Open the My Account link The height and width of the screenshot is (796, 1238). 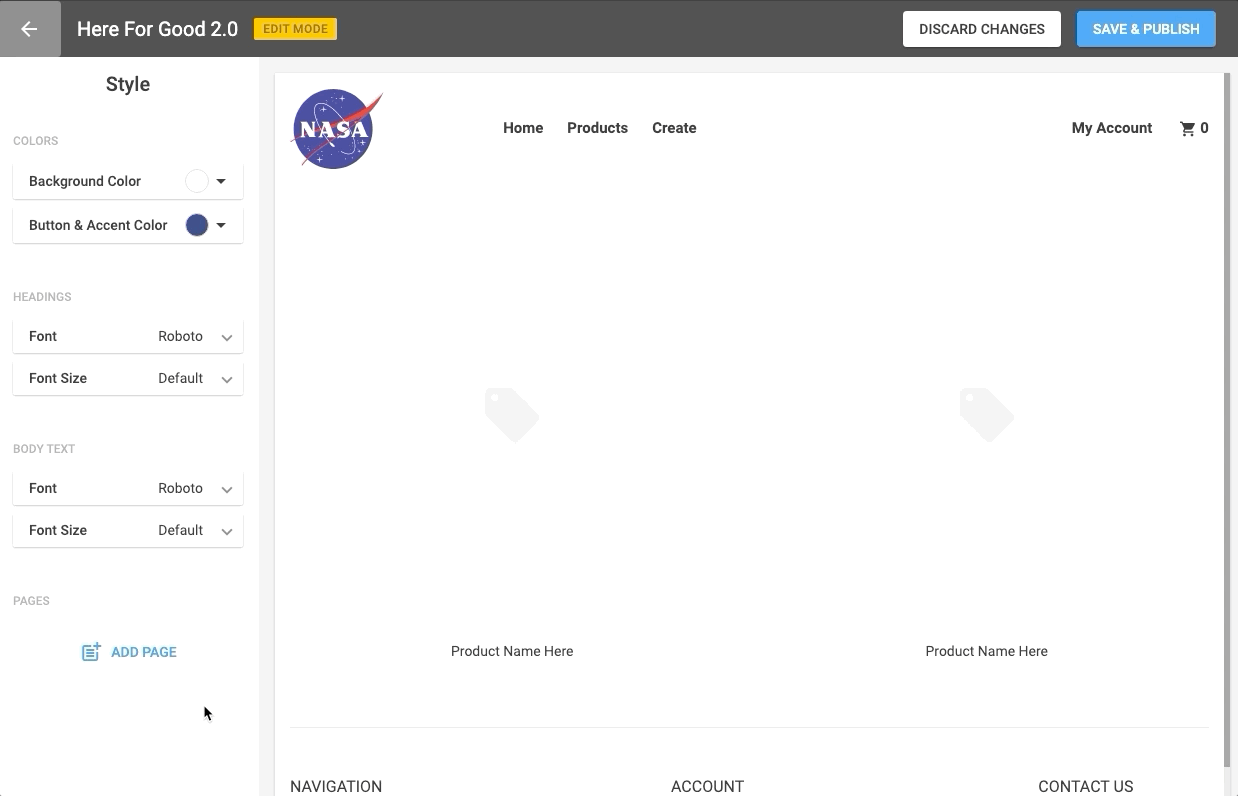[x=1112, y=128]
